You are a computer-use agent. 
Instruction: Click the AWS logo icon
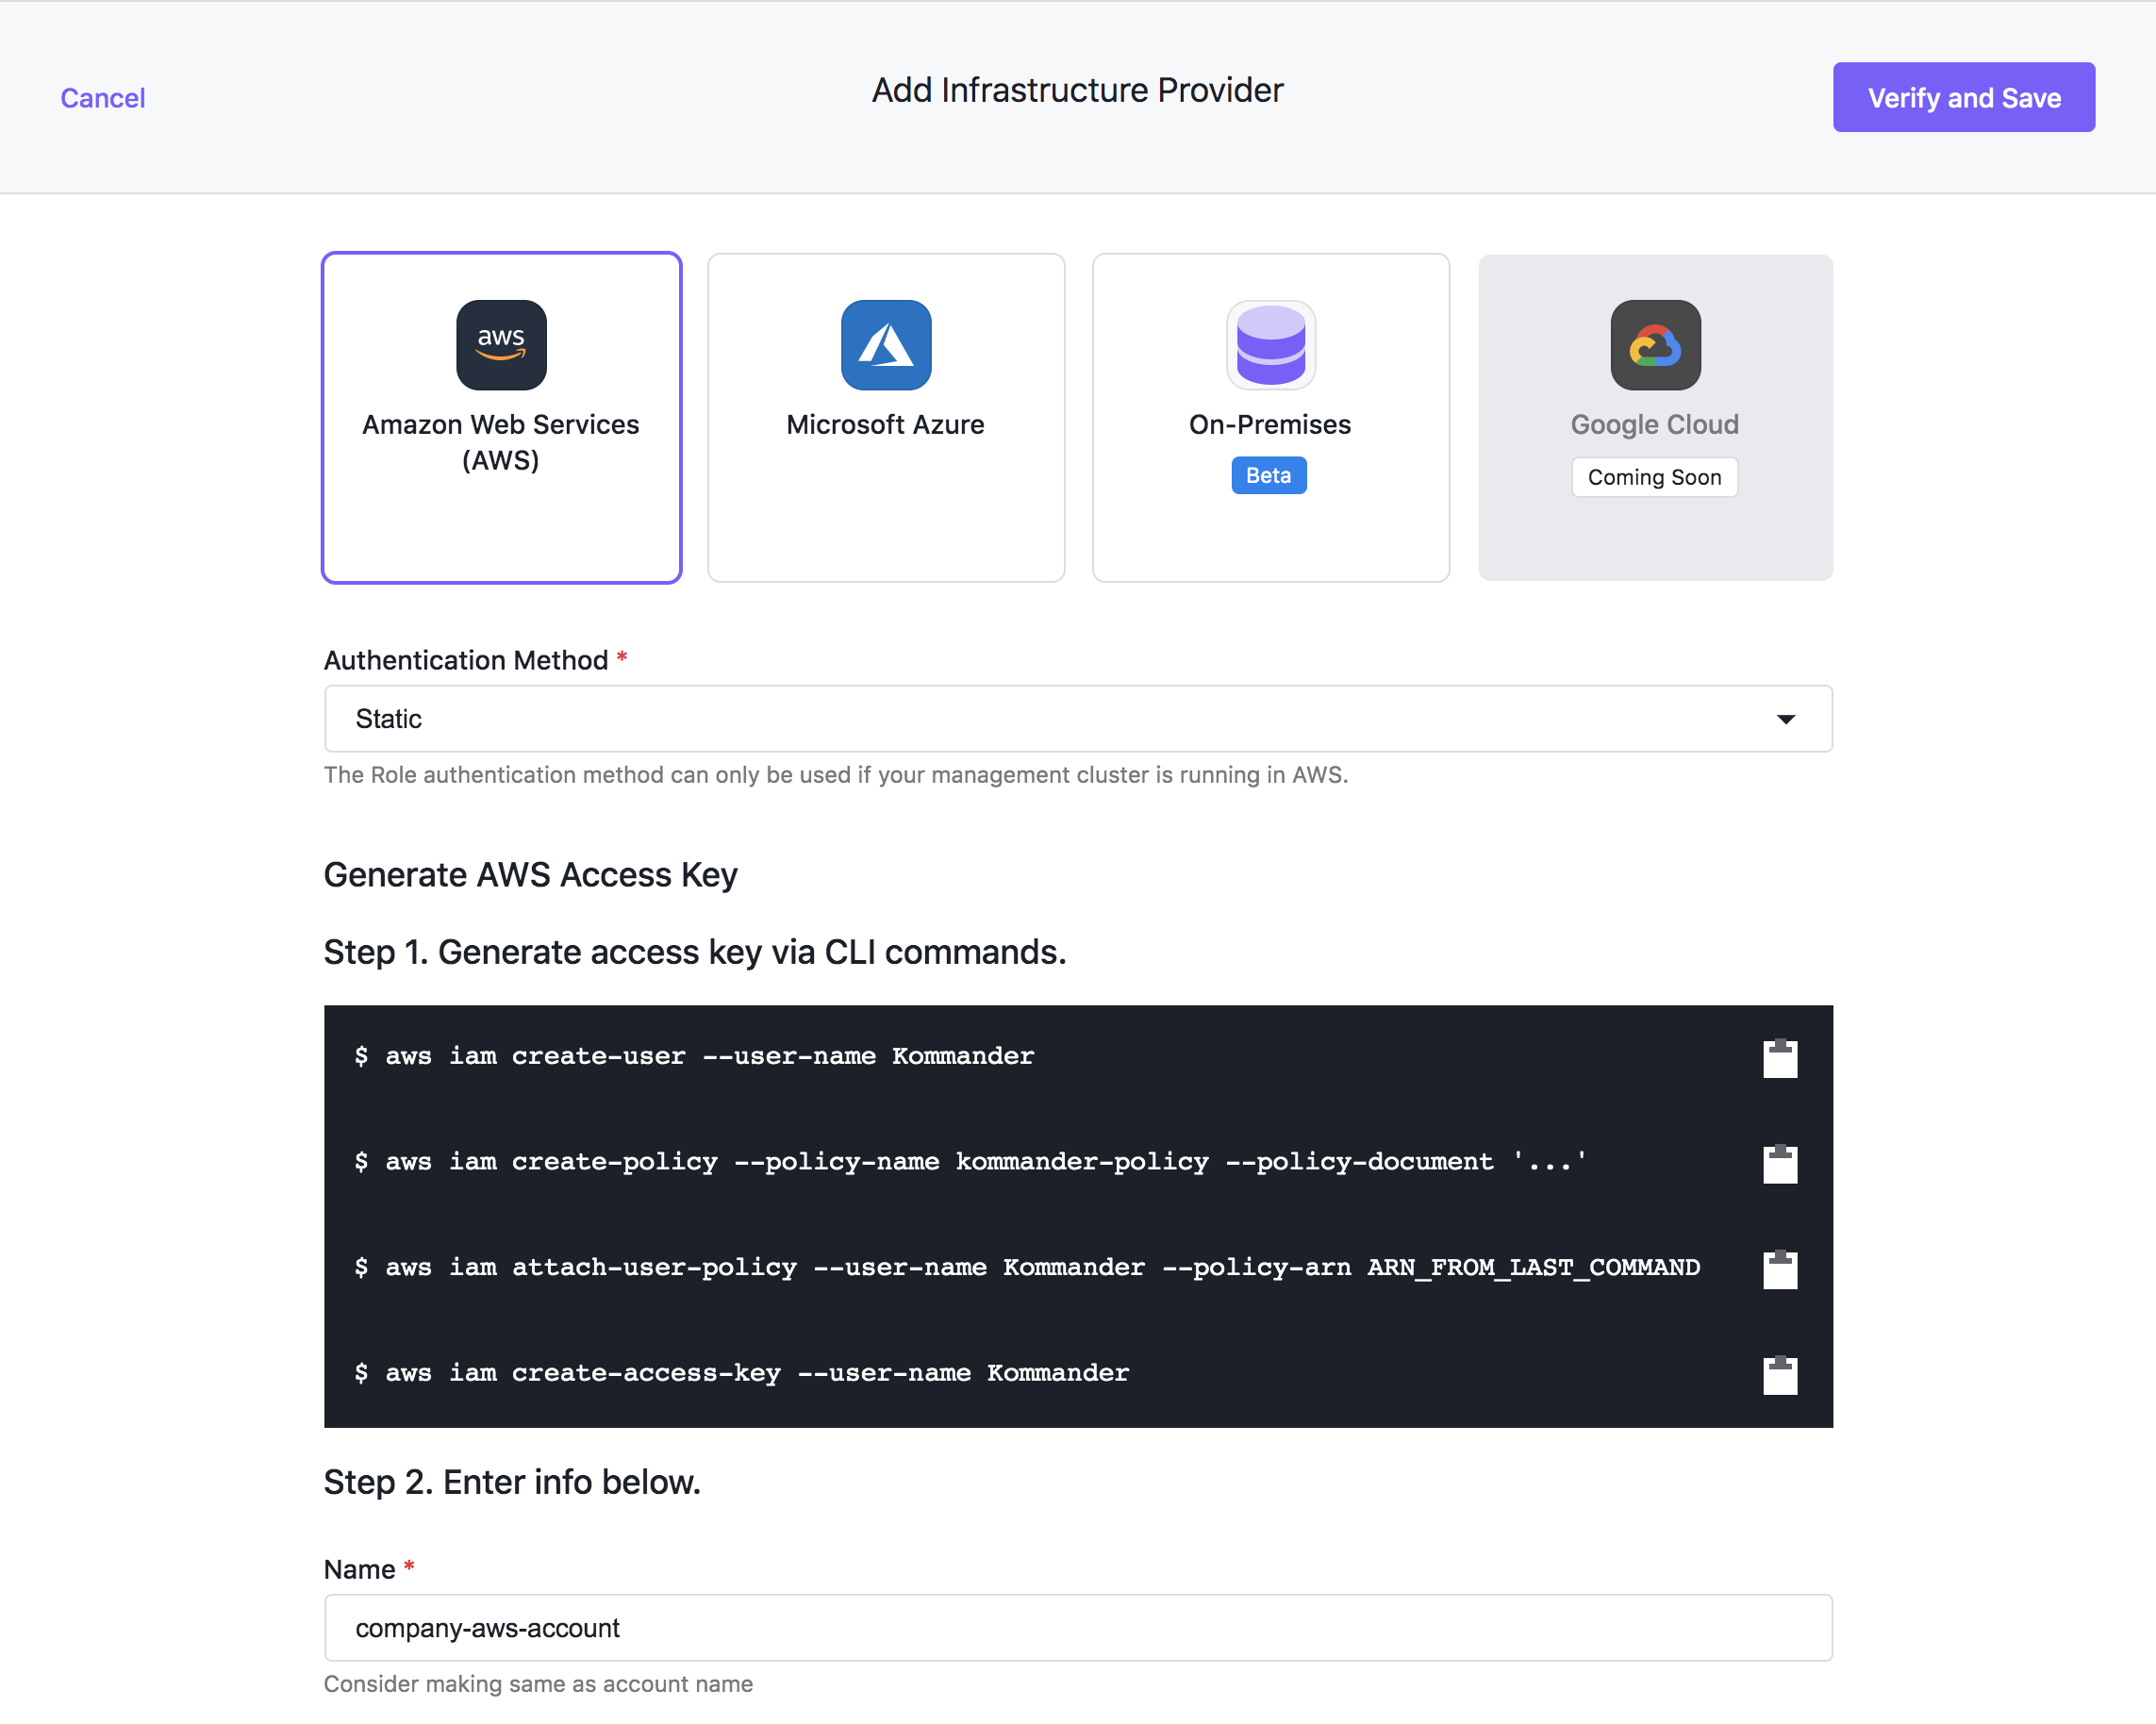(x=501, y=345)
